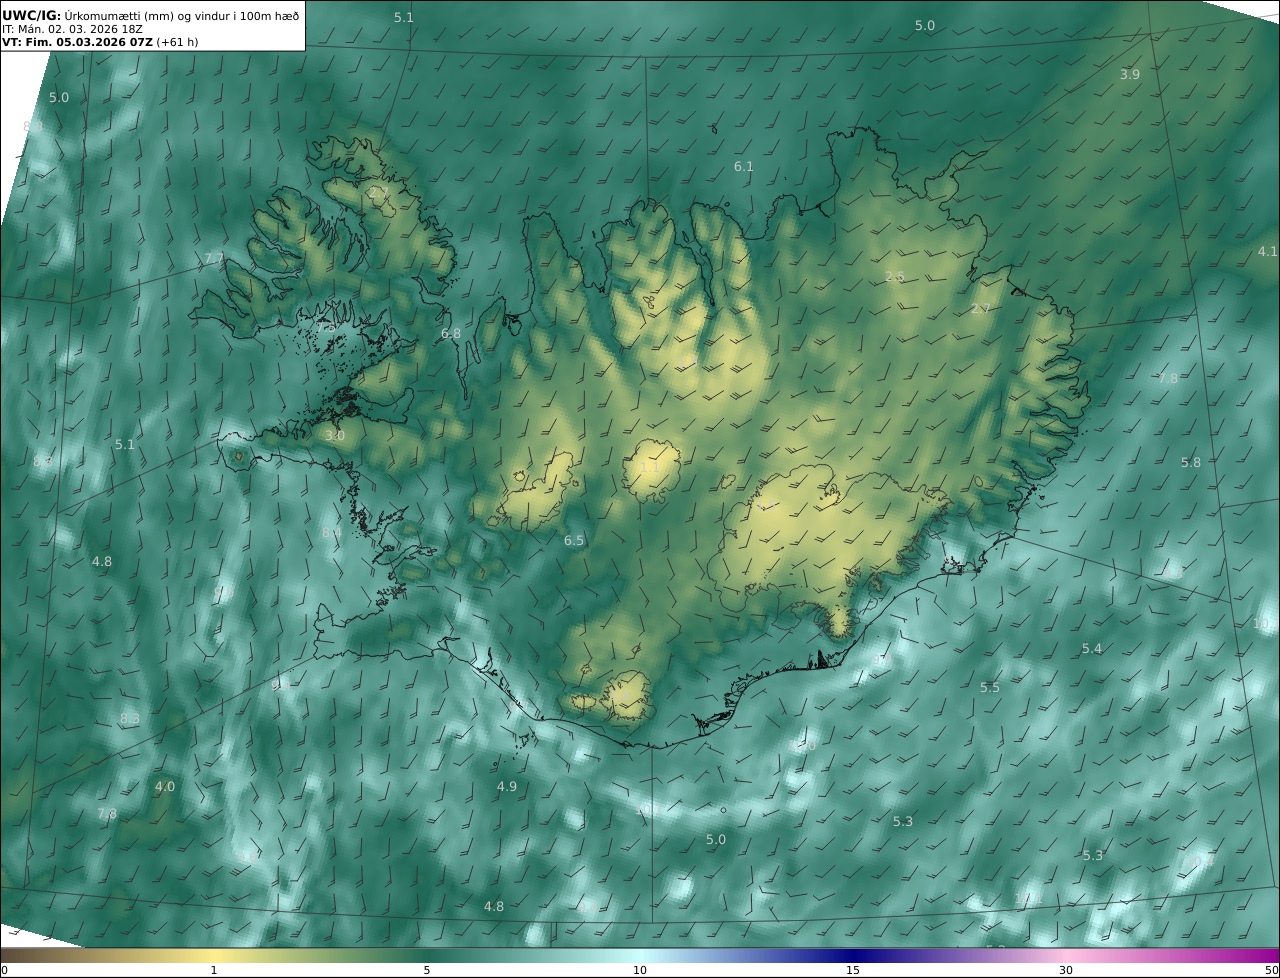Image resolution: width=1280 pixels, height=978 pixels.
Task: Pick the dark navy colorbar segment above tick 15
Action: 853,956
